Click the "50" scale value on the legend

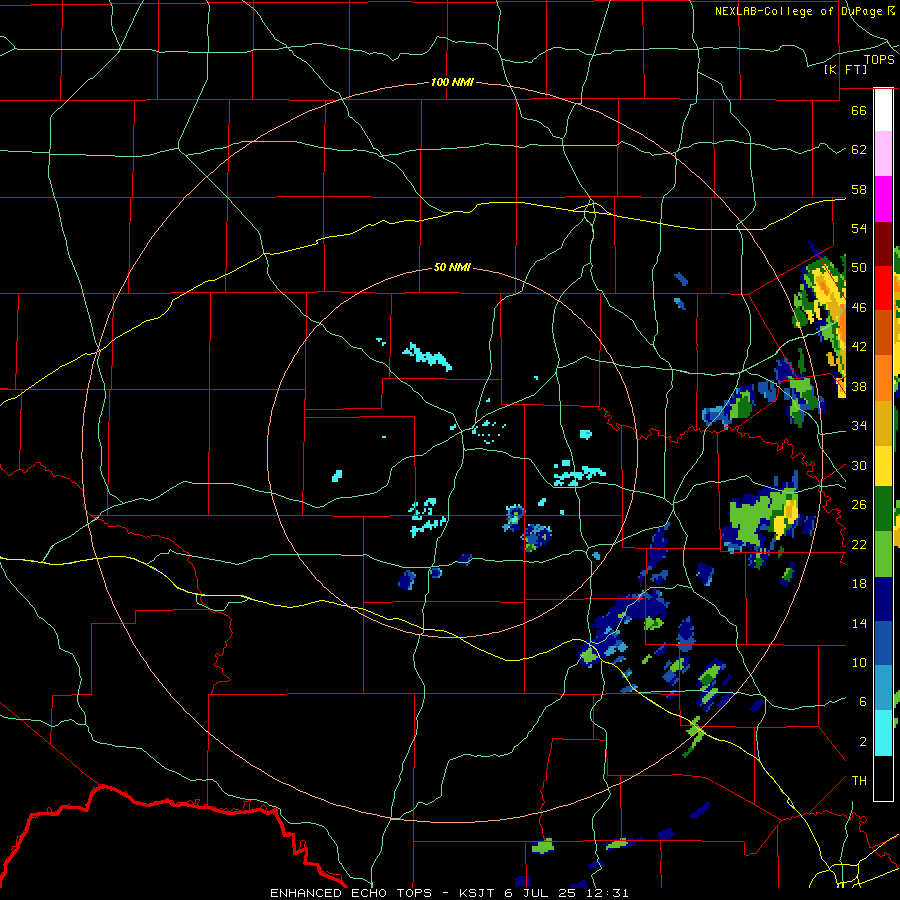pos(859,268)
